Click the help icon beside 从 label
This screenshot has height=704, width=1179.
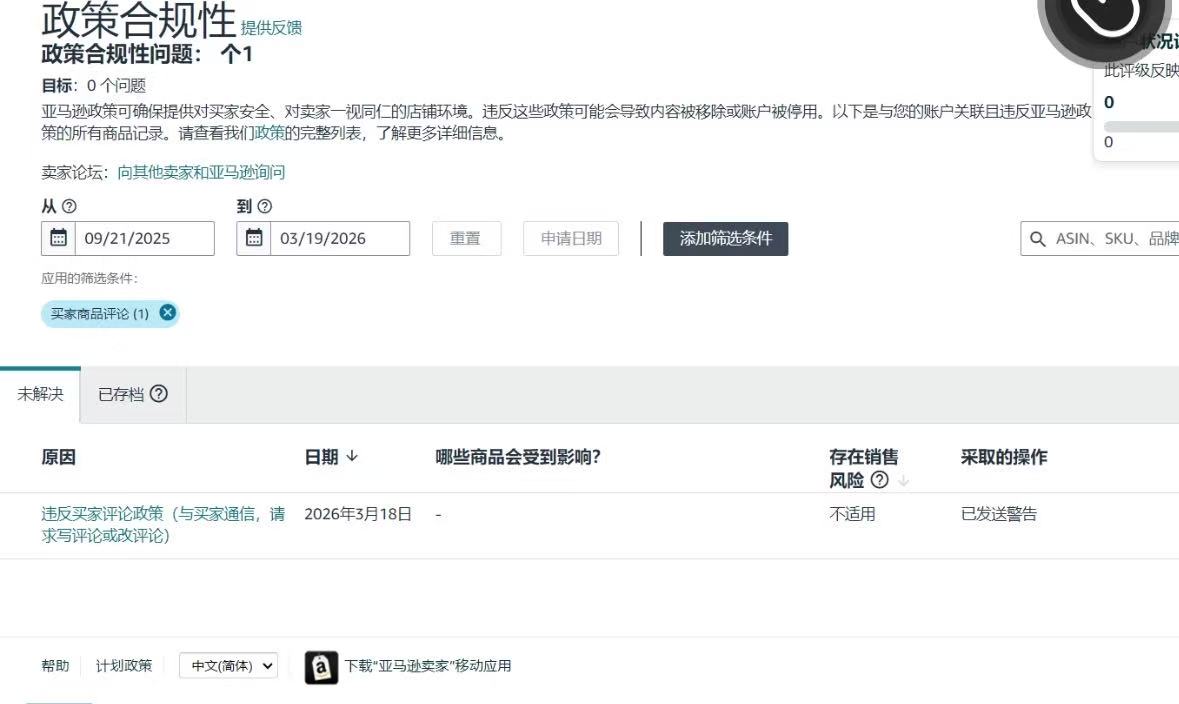click(x=69, y=206)
